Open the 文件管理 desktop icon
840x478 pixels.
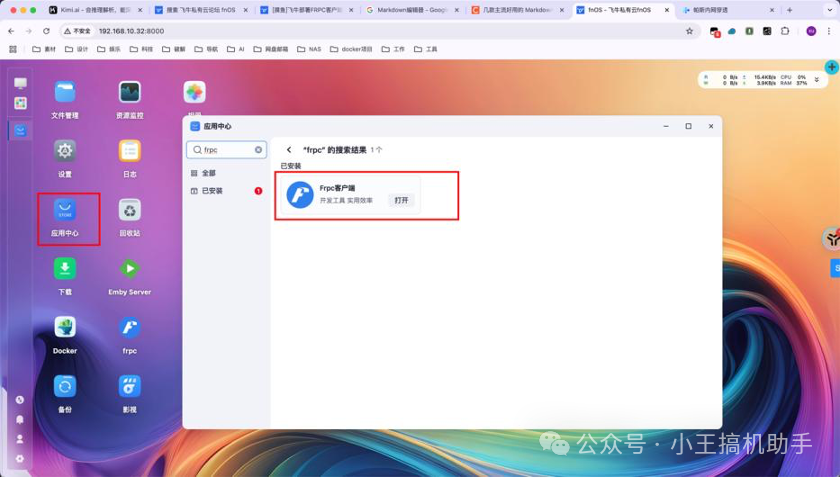point(65,93)
